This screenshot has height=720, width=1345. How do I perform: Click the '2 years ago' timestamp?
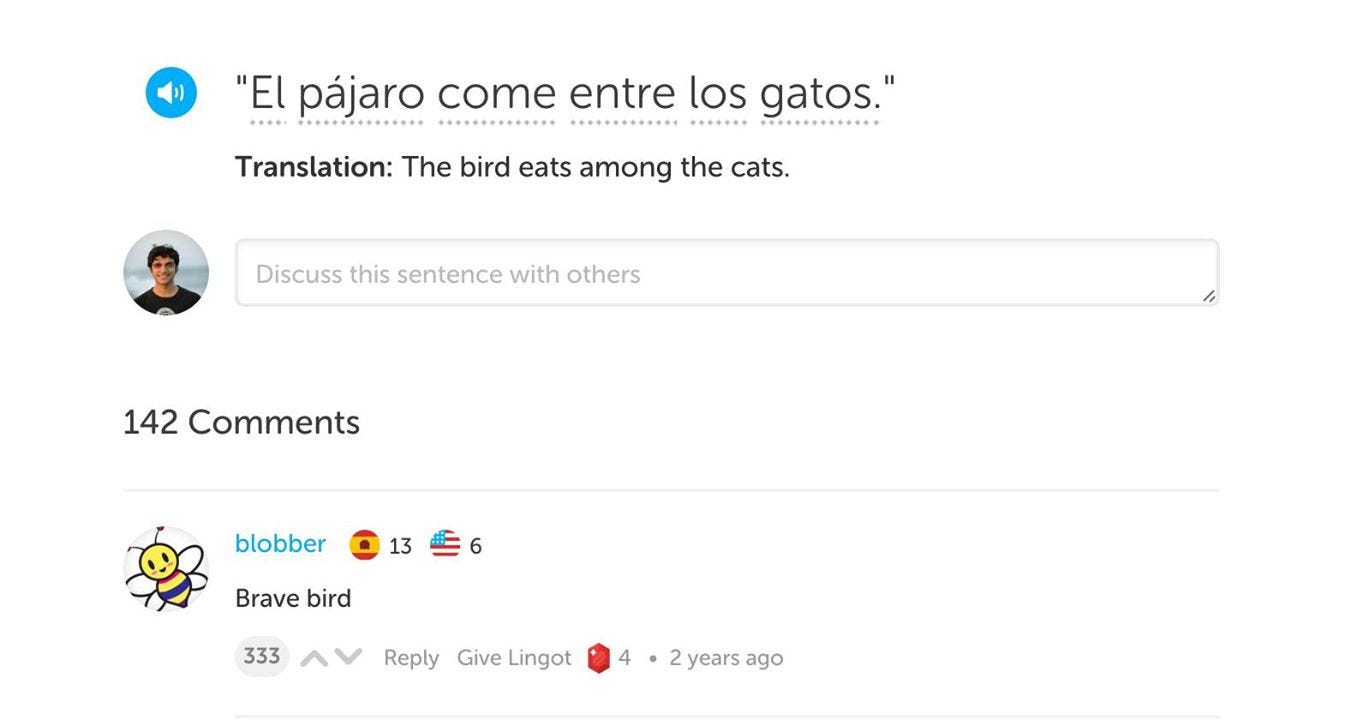pos(726,658)
